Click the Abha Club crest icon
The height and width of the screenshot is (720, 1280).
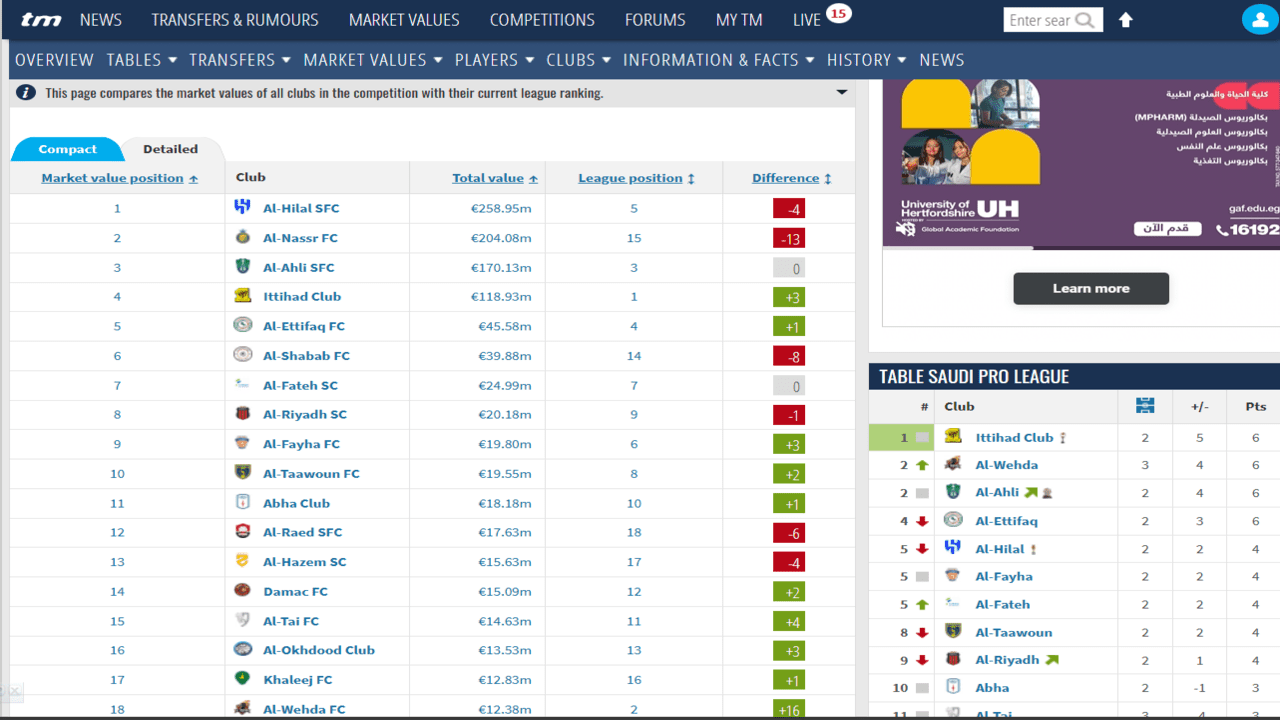click(242, 502)
